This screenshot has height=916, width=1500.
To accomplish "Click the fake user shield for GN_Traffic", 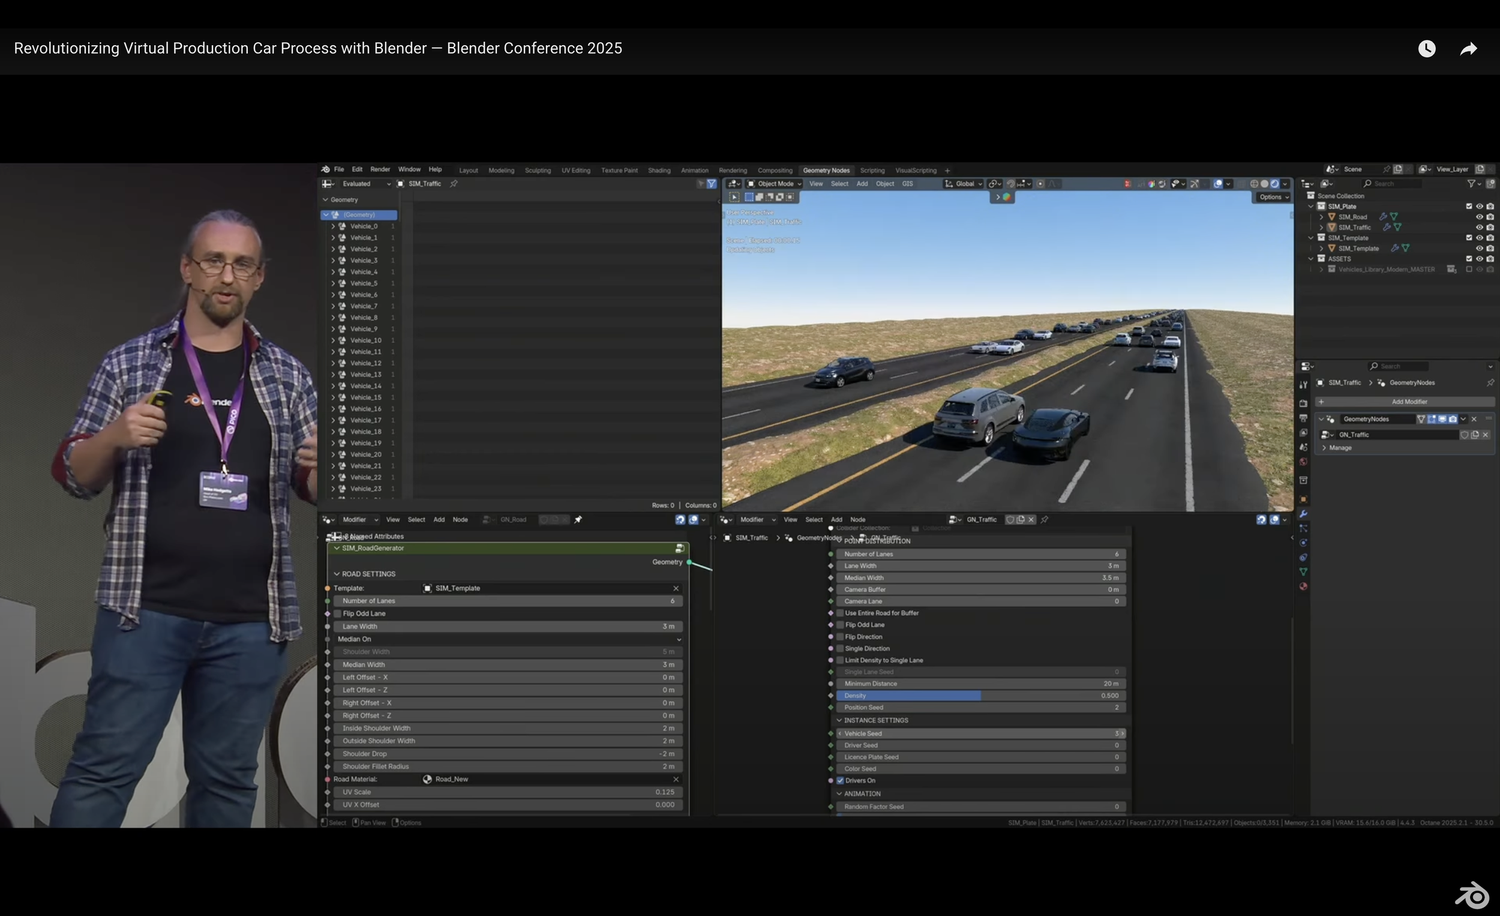I will tap(1465, 435).
